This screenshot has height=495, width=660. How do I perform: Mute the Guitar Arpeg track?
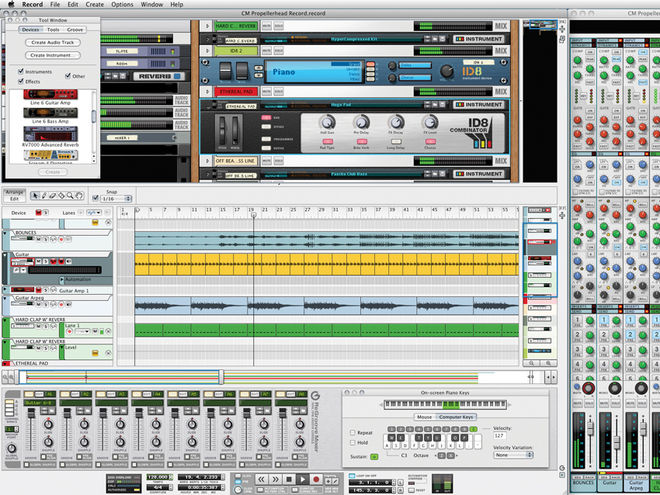click(x=38, y=303)
